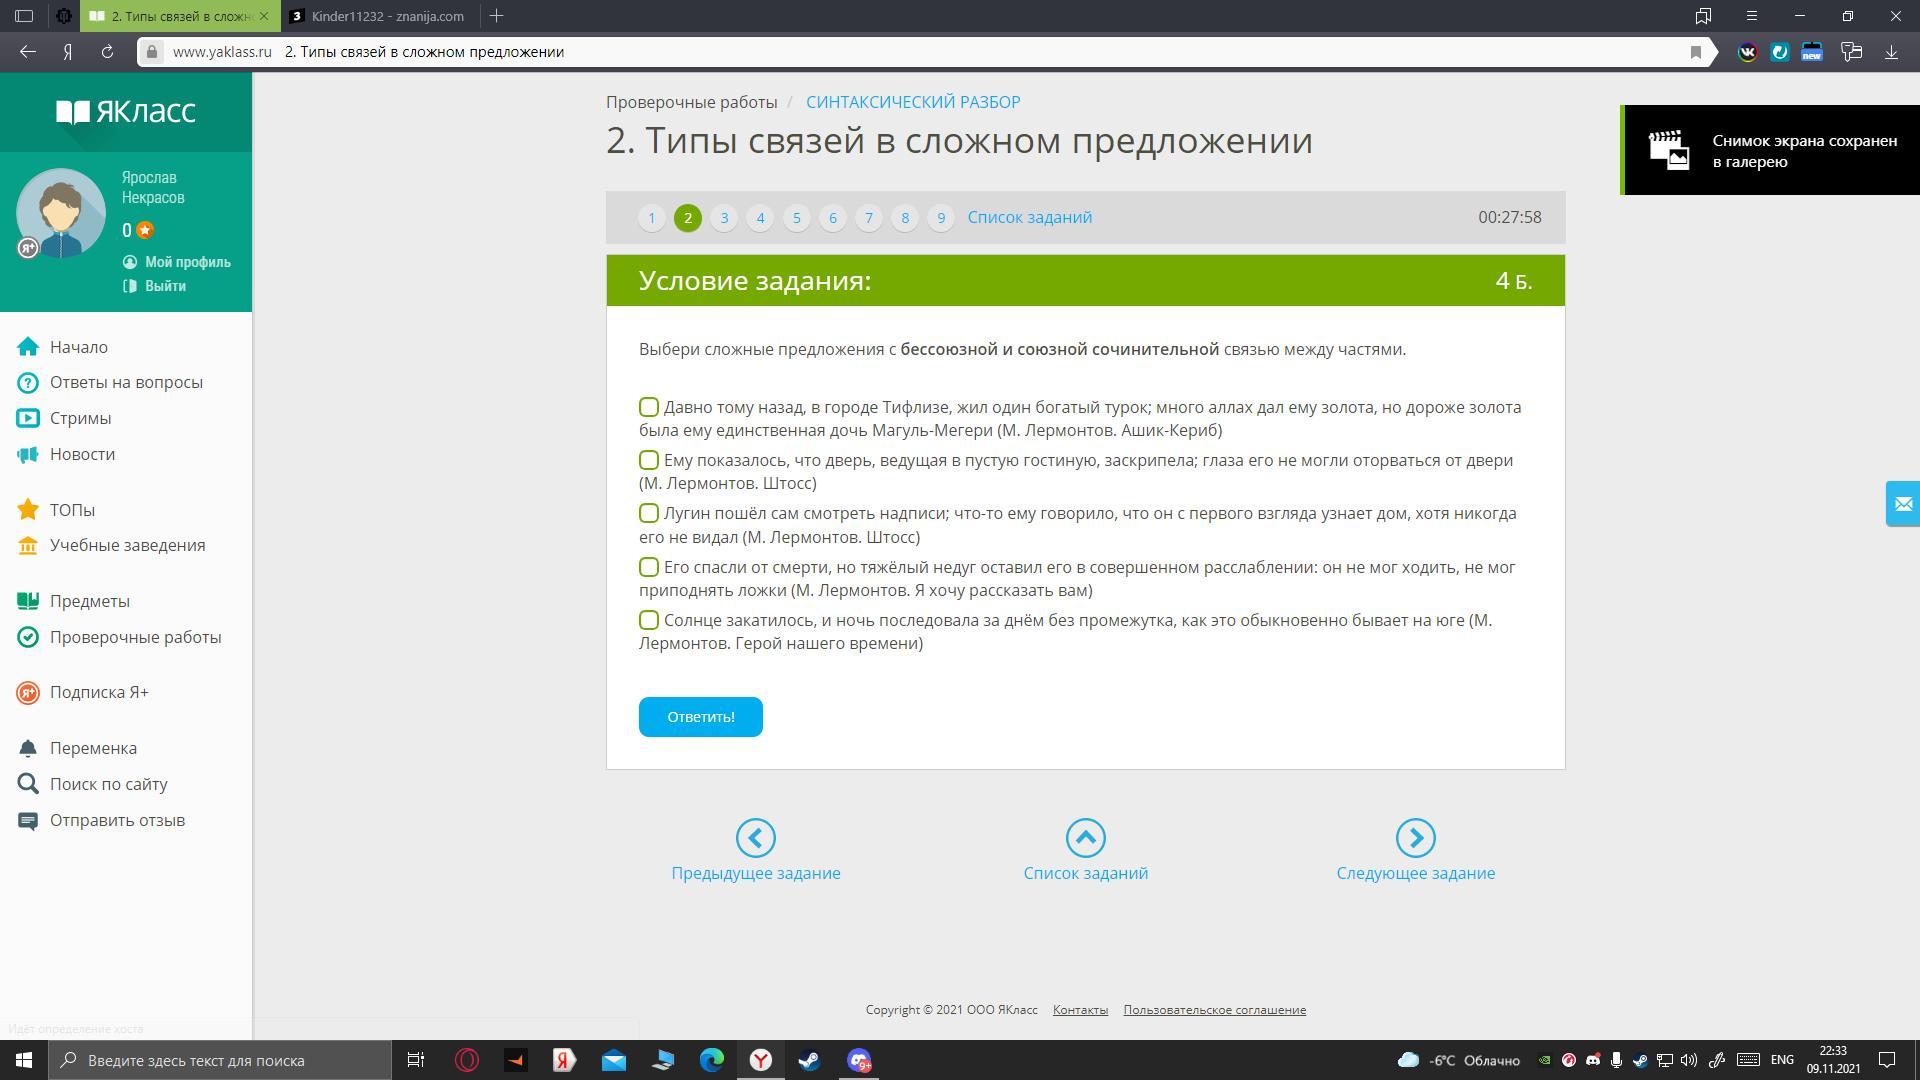
Task: Switch to the Kinder11232 znanija.com tab
Action: tap(386, 16)
